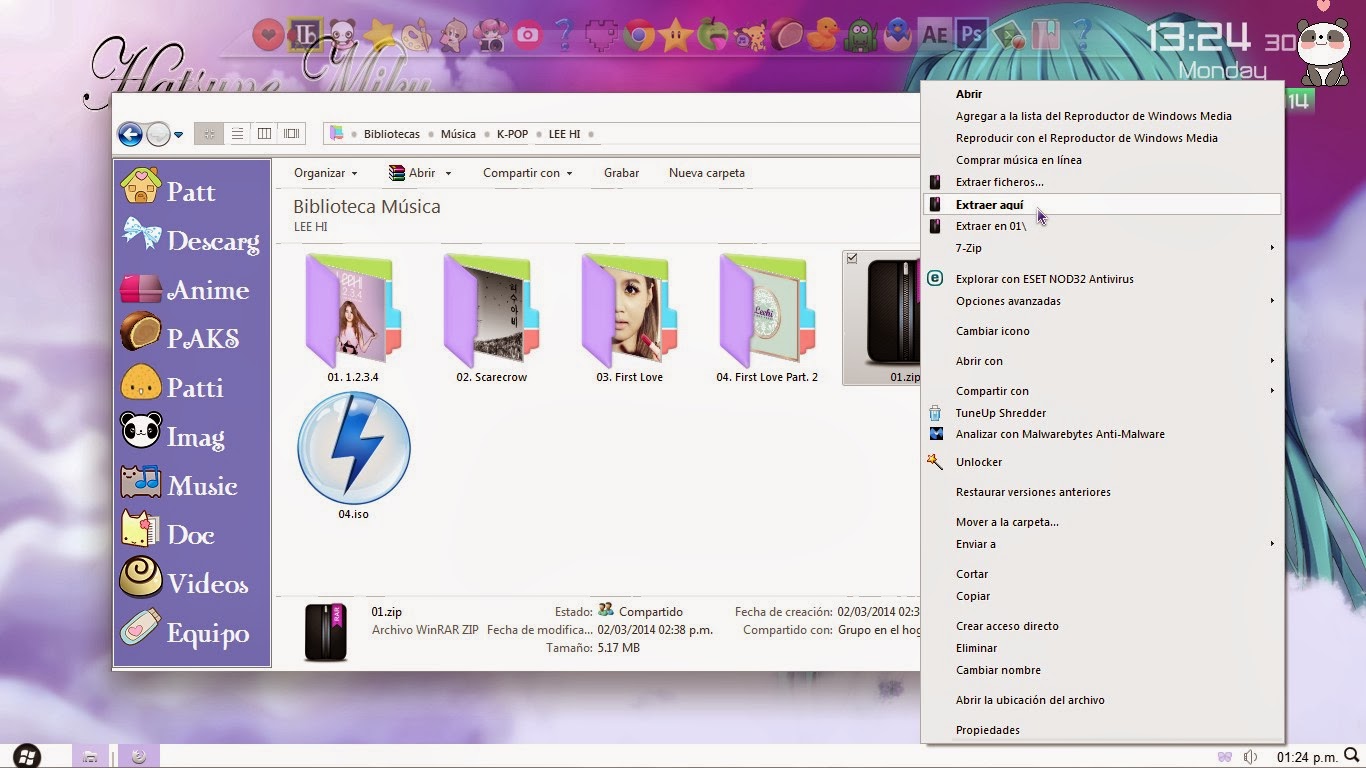Viewport: 1366px width, 768px height.
Task: Launch Photoshop from the top dock
Action: (970, 36)
